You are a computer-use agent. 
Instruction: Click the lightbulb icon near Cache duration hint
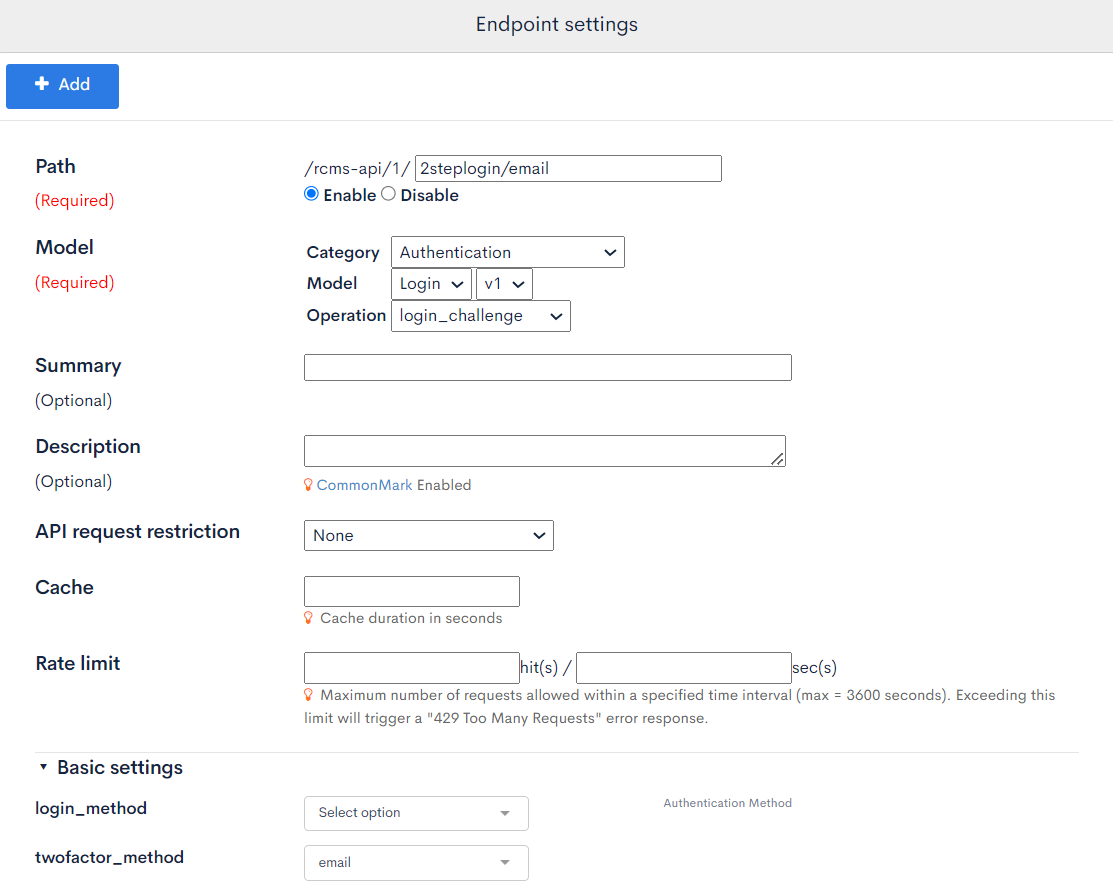[x=308, y=618]
